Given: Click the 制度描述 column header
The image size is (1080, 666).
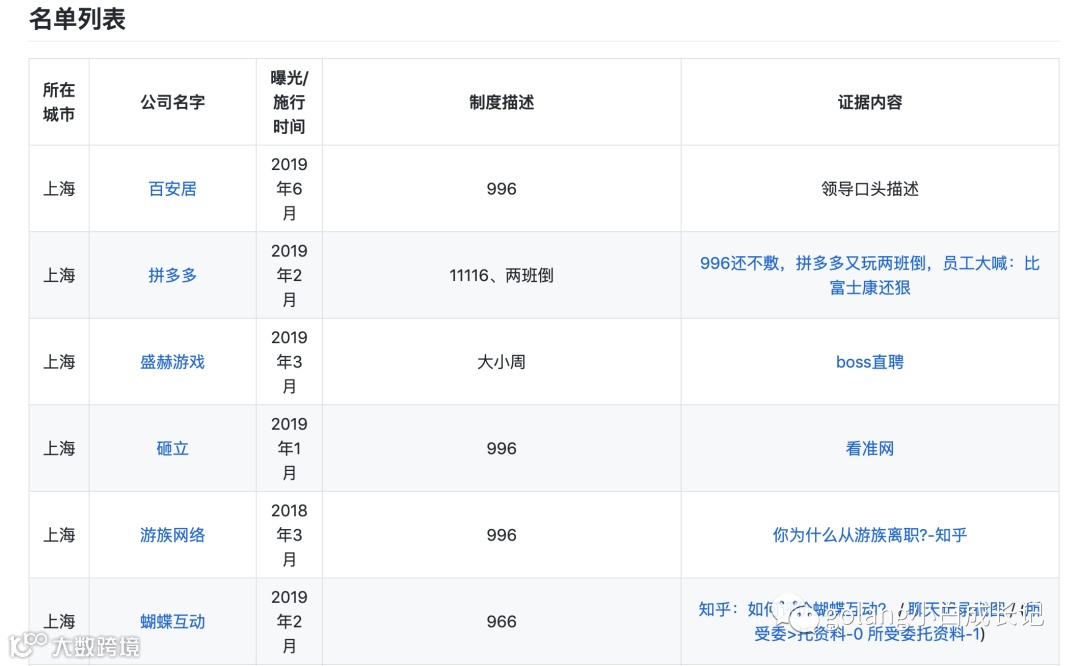Looking at the screenshot, I should [501, 102].
